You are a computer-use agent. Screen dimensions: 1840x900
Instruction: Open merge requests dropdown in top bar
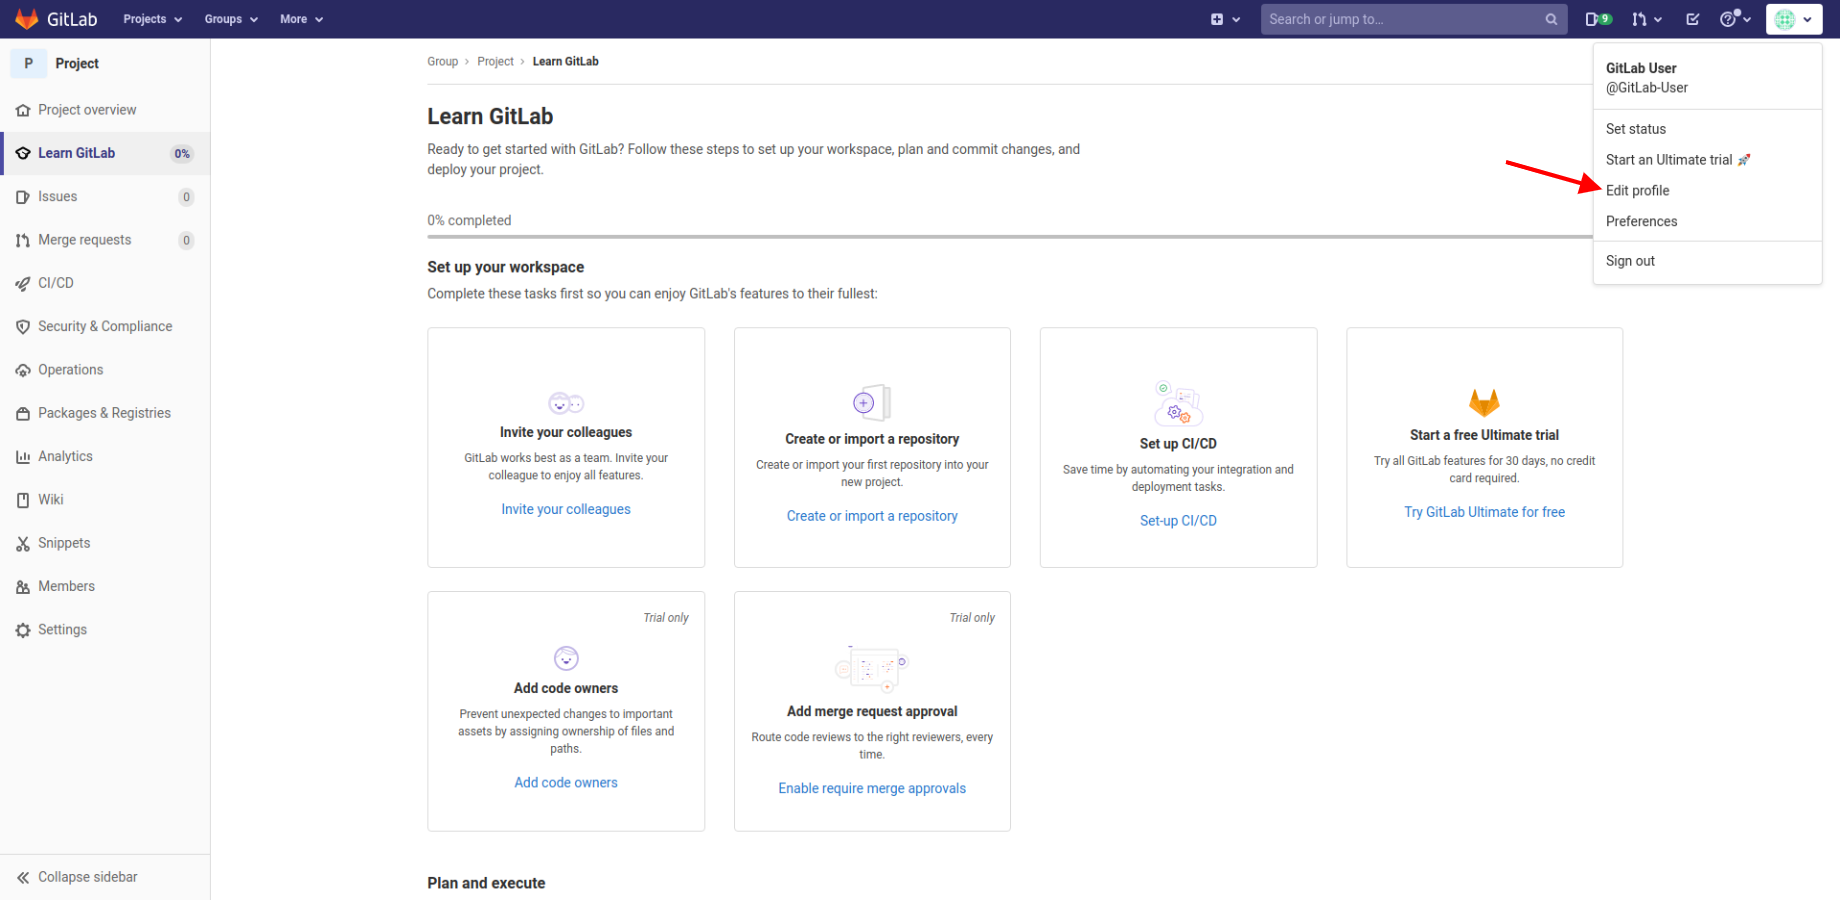pos(1647,19)
